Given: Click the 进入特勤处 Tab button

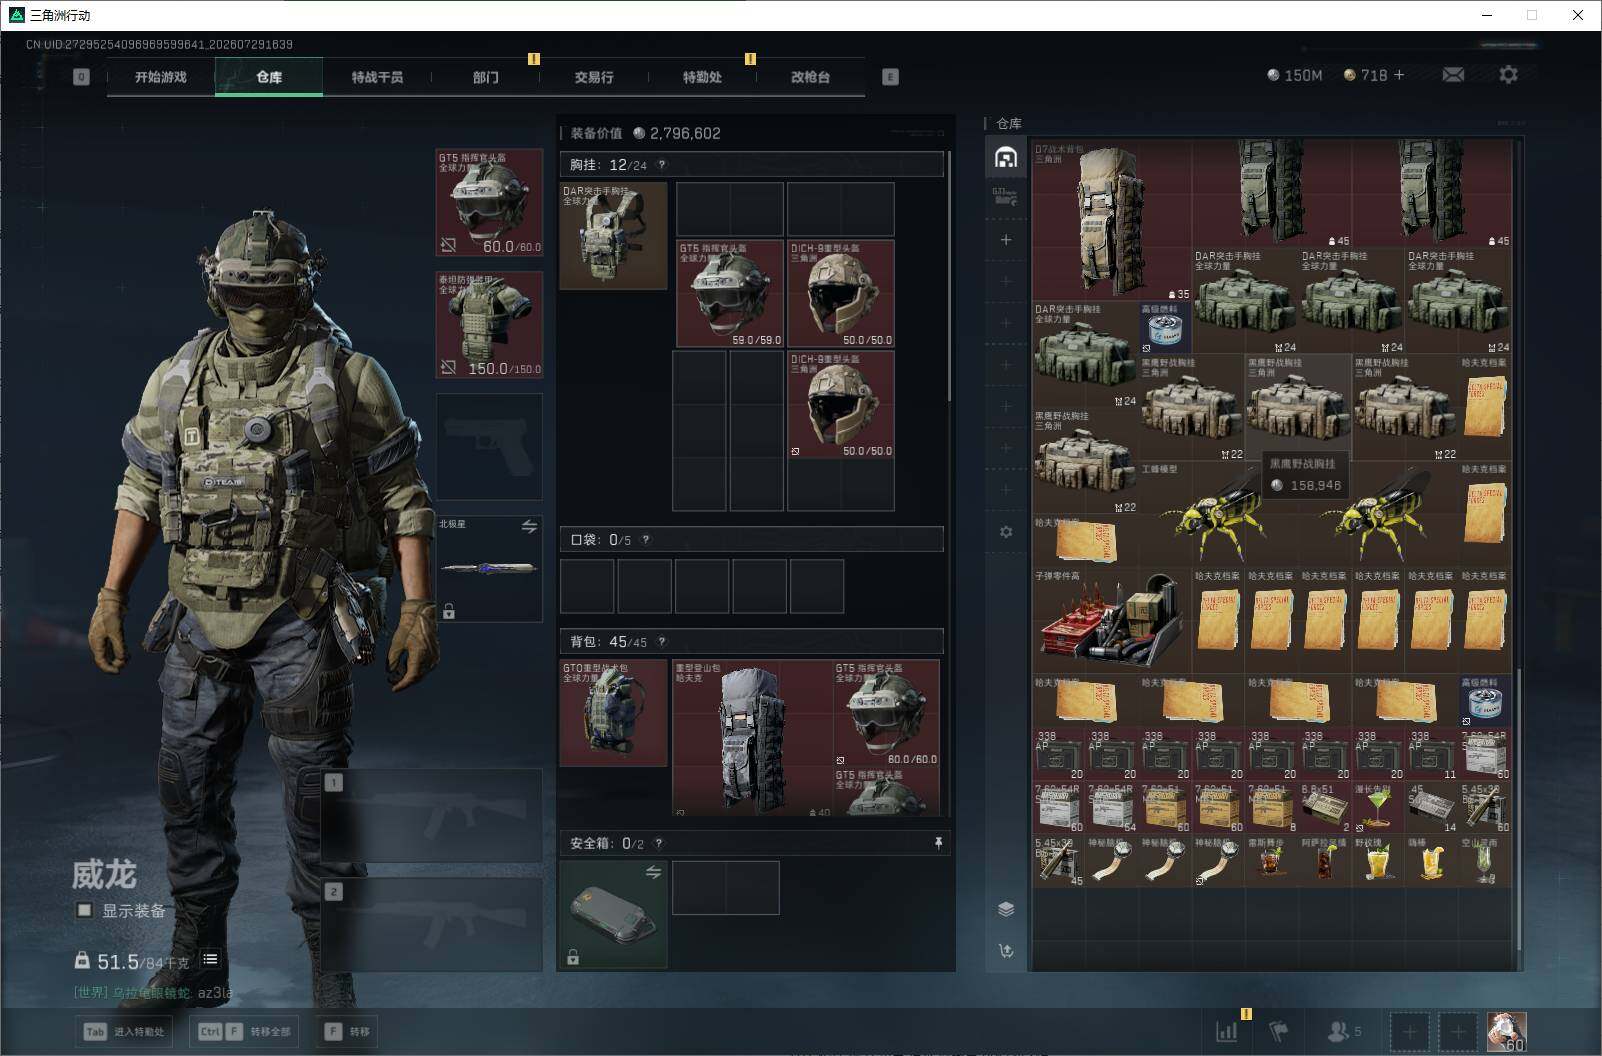Looking at the screenshot, I should point(125,1032).
